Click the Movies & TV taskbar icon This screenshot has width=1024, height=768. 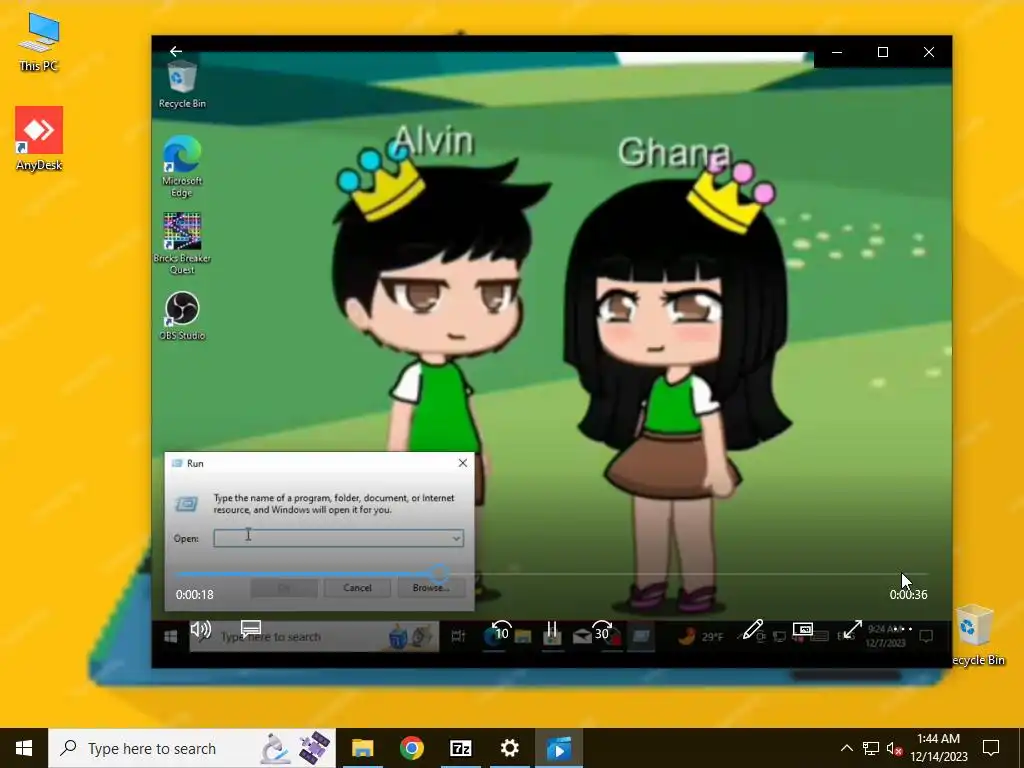(x=559, y=748)
